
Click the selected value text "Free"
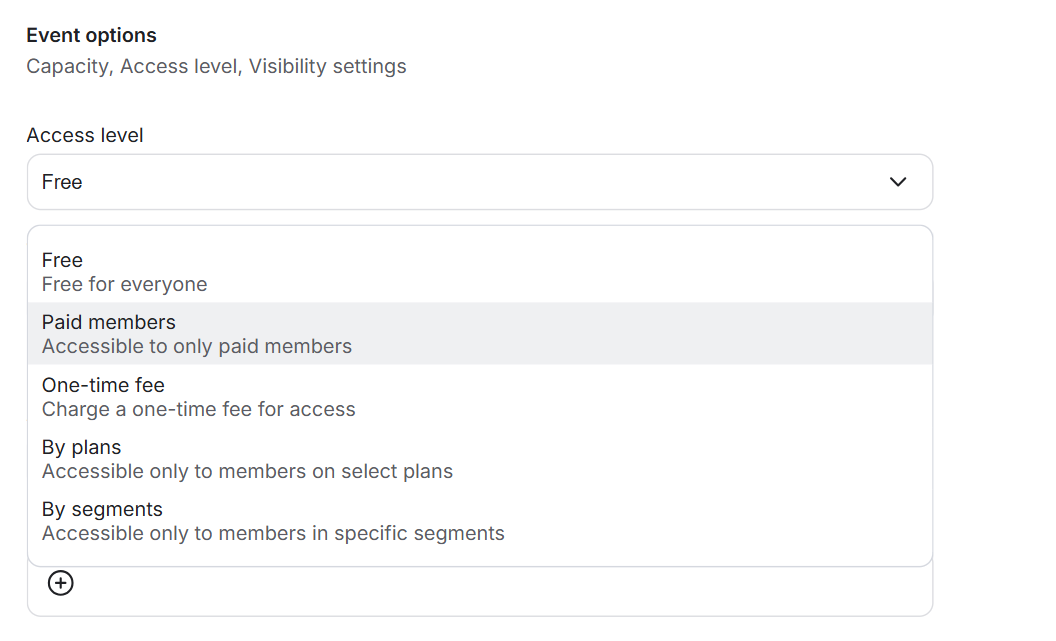[x=62, y=182]
